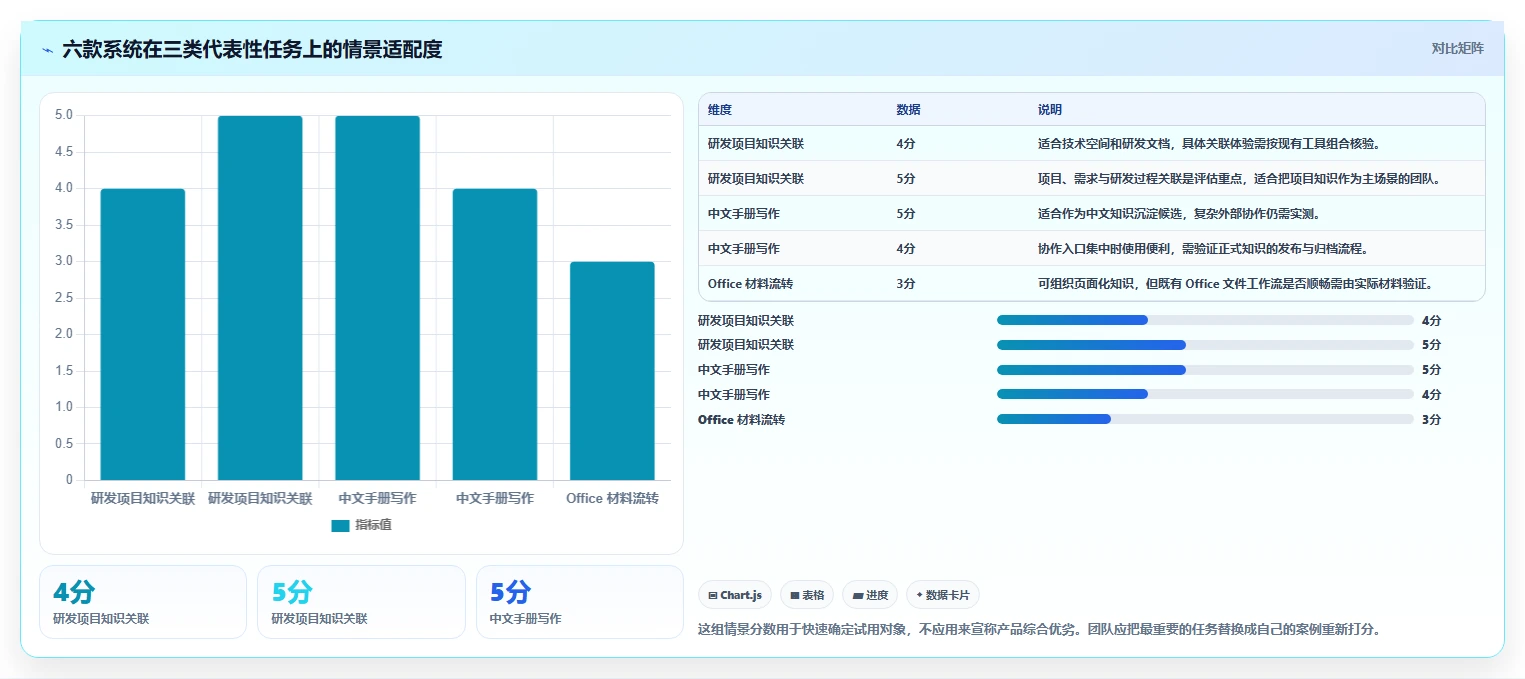Click the 研发项目知识关联 progress bar showing 5分
Screen dimensions: 1525x679
click(1205, 345)
